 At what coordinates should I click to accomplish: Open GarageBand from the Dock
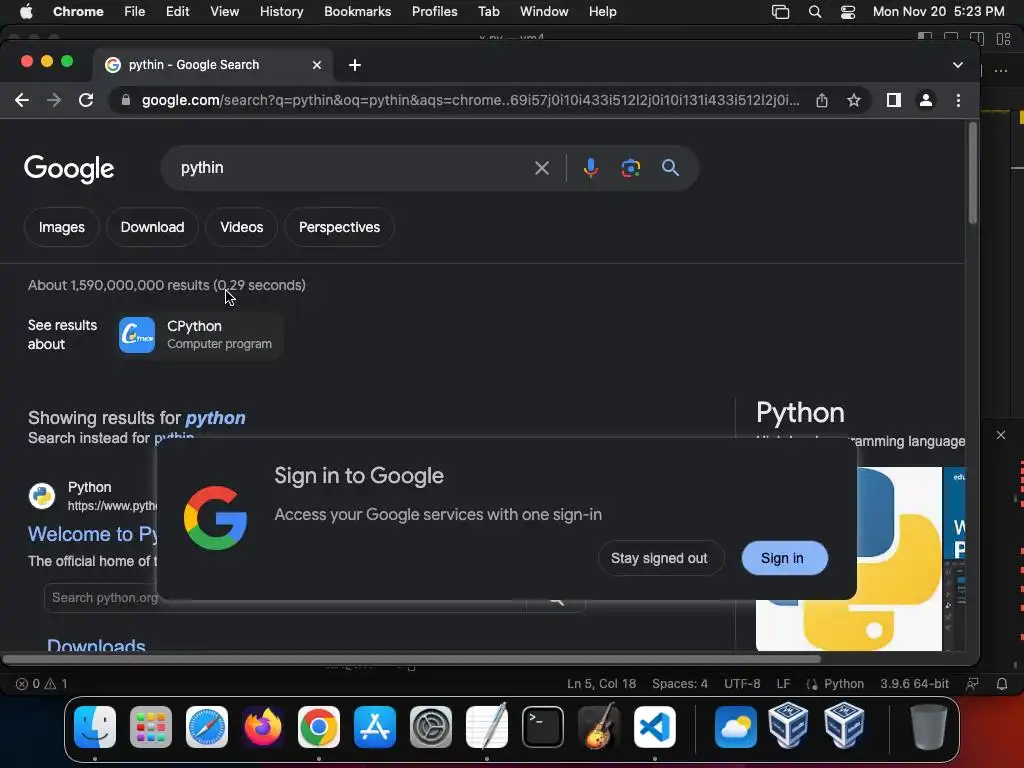pos(599,727)
